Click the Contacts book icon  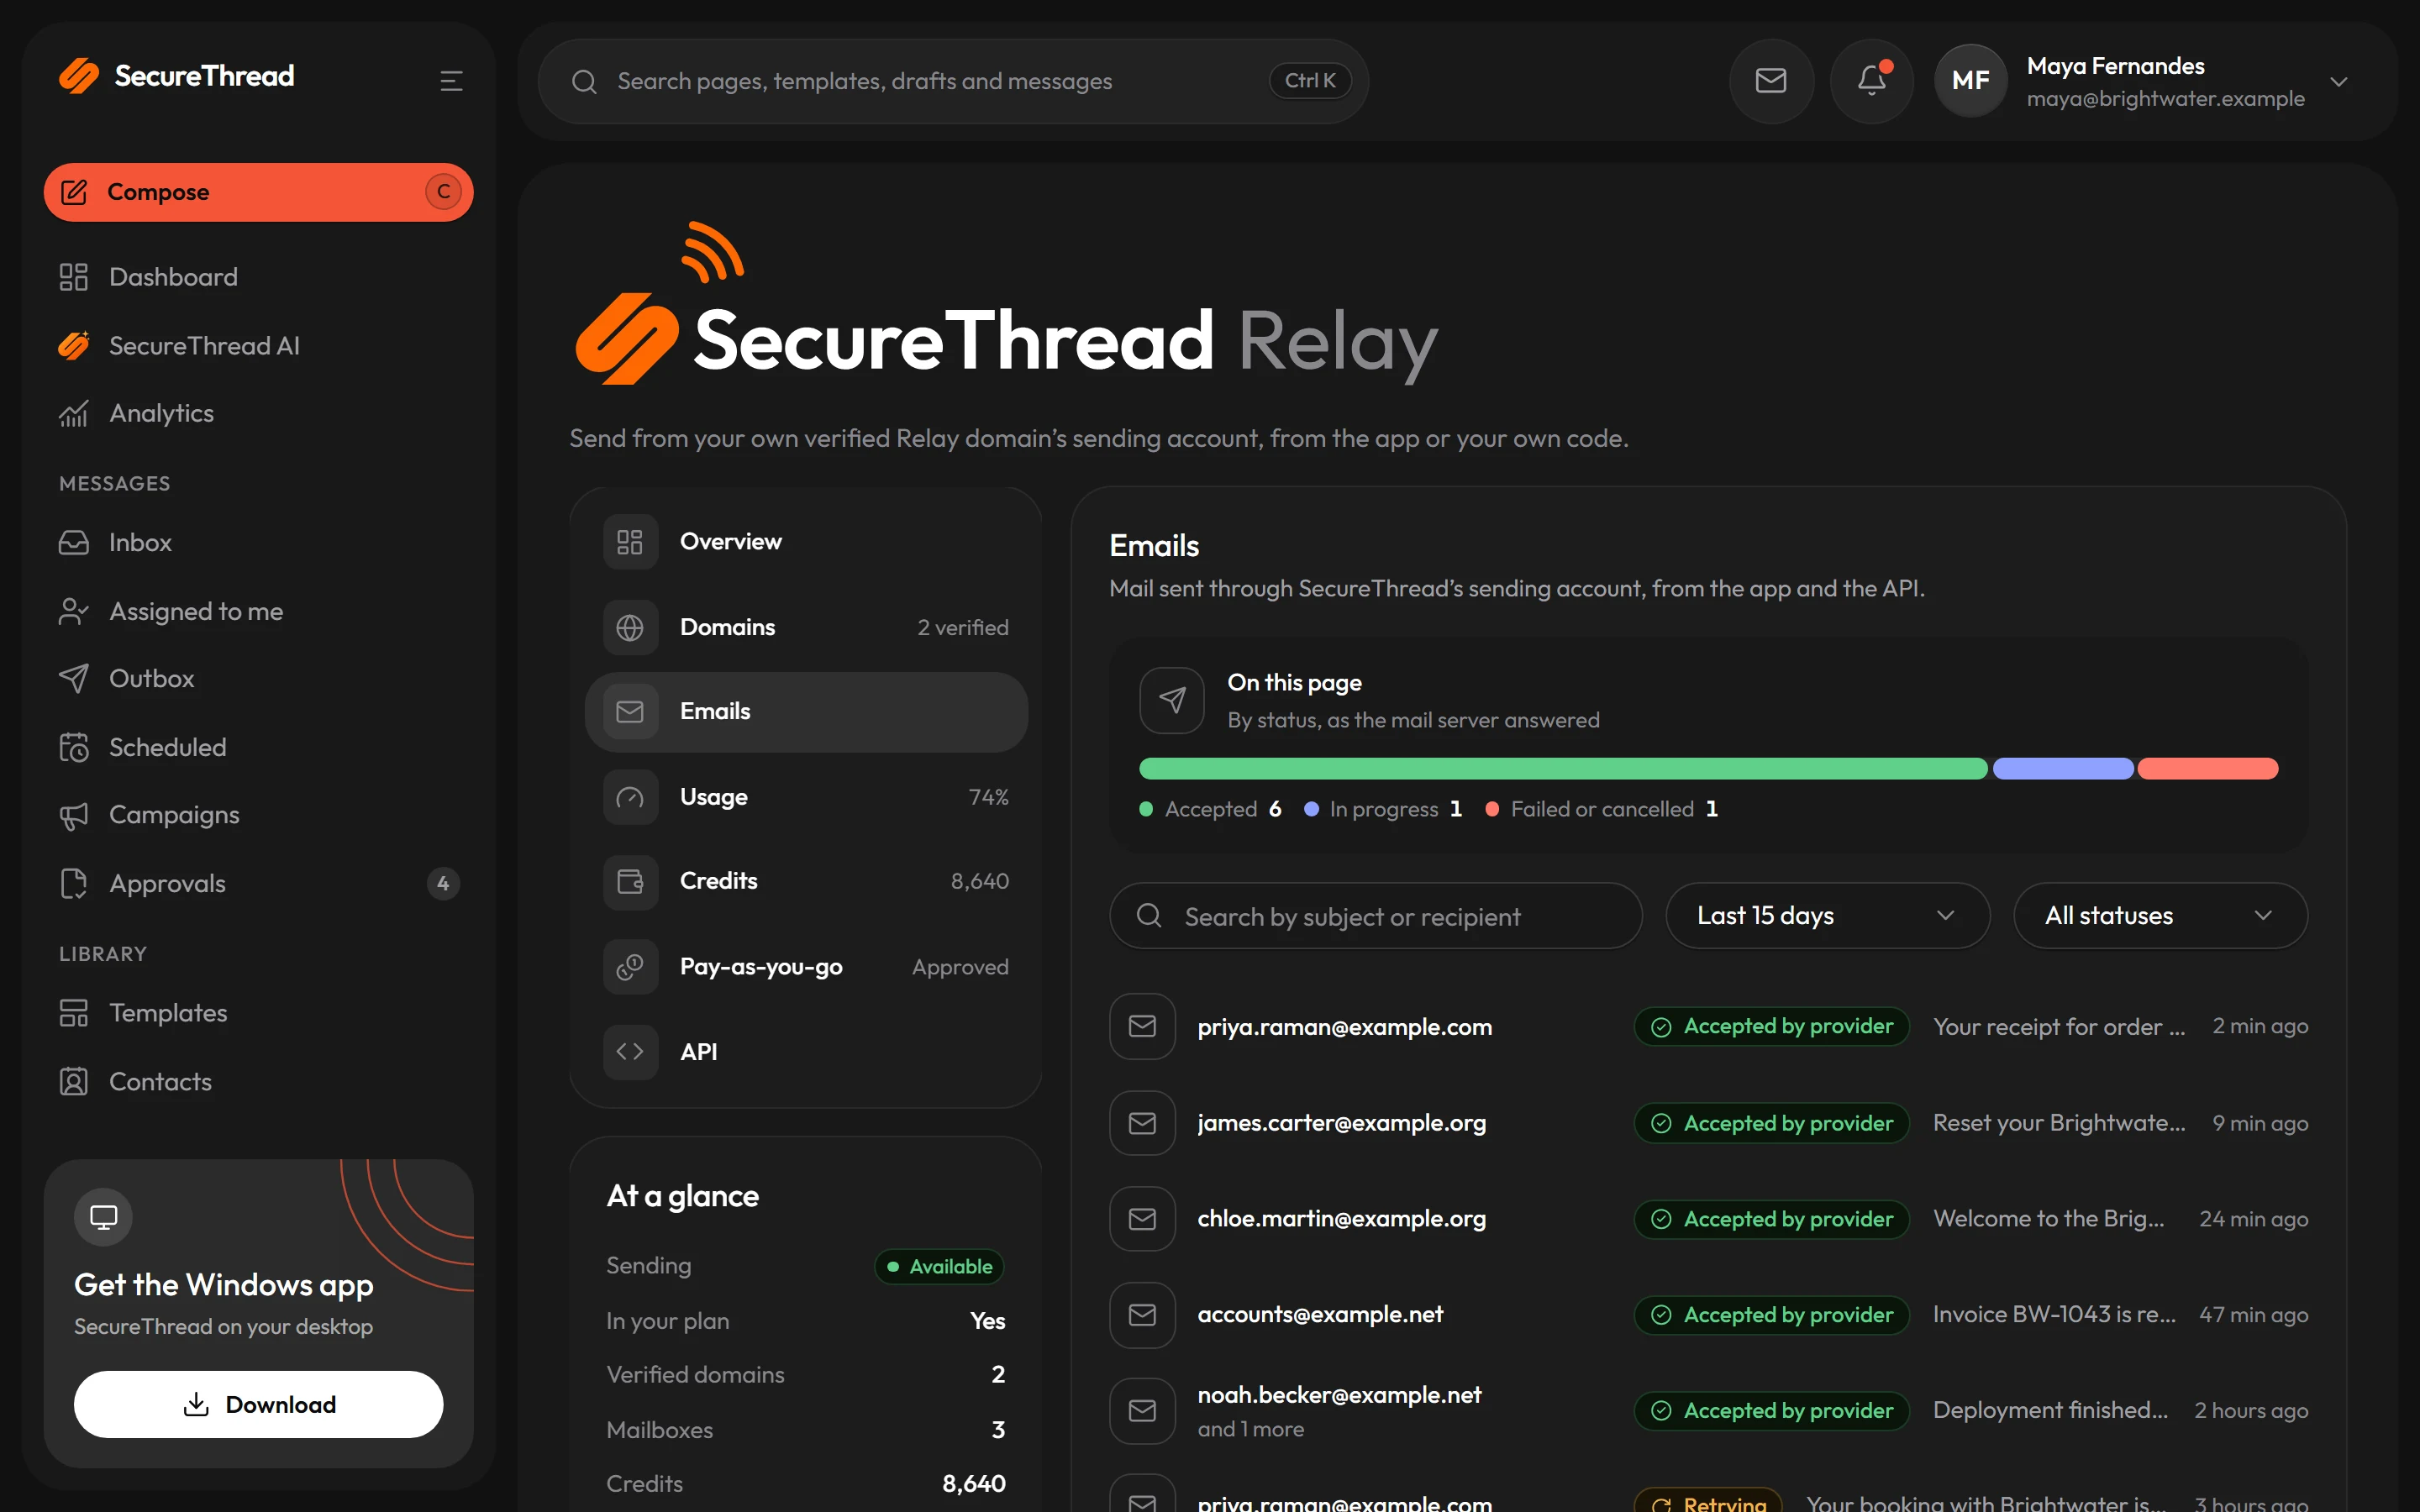[x=74, y=1081]
